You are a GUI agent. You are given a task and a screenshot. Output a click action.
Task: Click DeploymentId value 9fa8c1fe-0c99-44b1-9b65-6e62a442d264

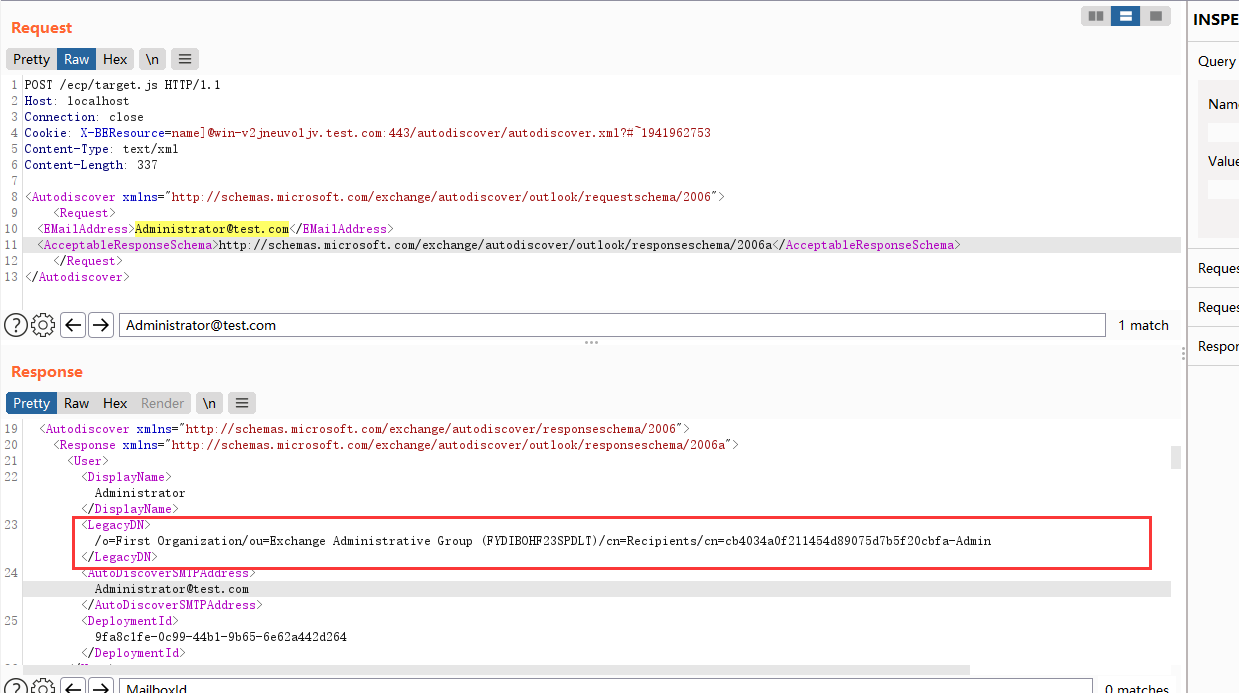(220, 637)
